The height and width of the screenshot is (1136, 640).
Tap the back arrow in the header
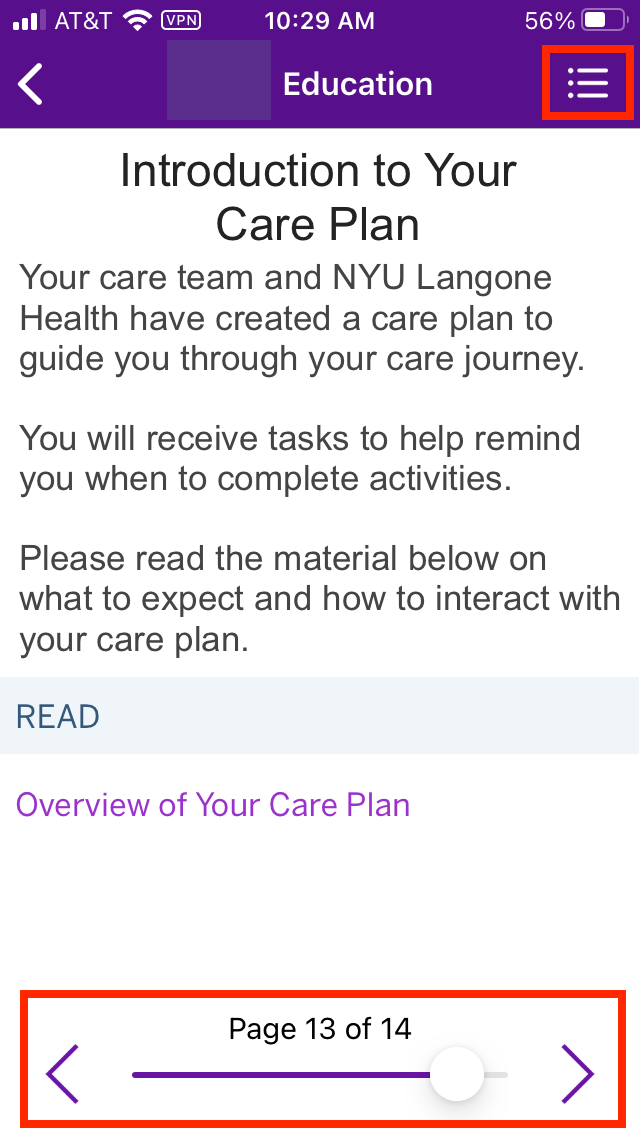(32, 84)
